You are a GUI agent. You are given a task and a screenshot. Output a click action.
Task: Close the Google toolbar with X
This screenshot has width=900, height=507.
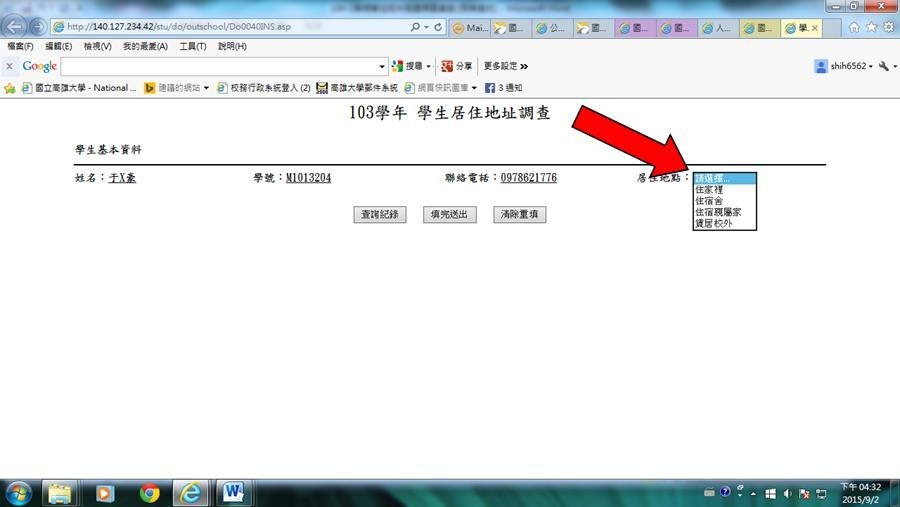(9, 66)
